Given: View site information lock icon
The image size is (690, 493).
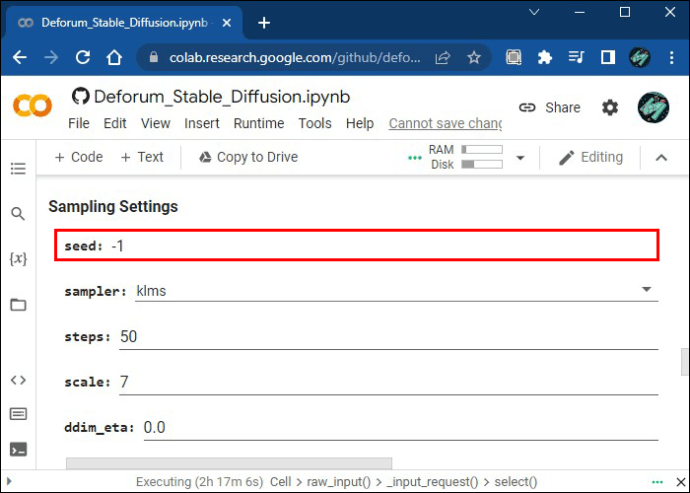Looking at the screenshot, I should point(154,57).
